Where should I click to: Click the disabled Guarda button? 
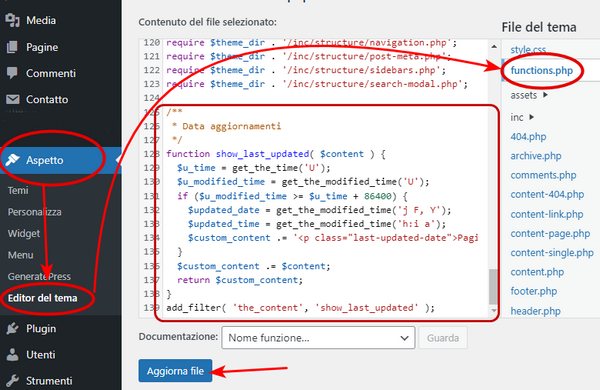coord(443,338)
